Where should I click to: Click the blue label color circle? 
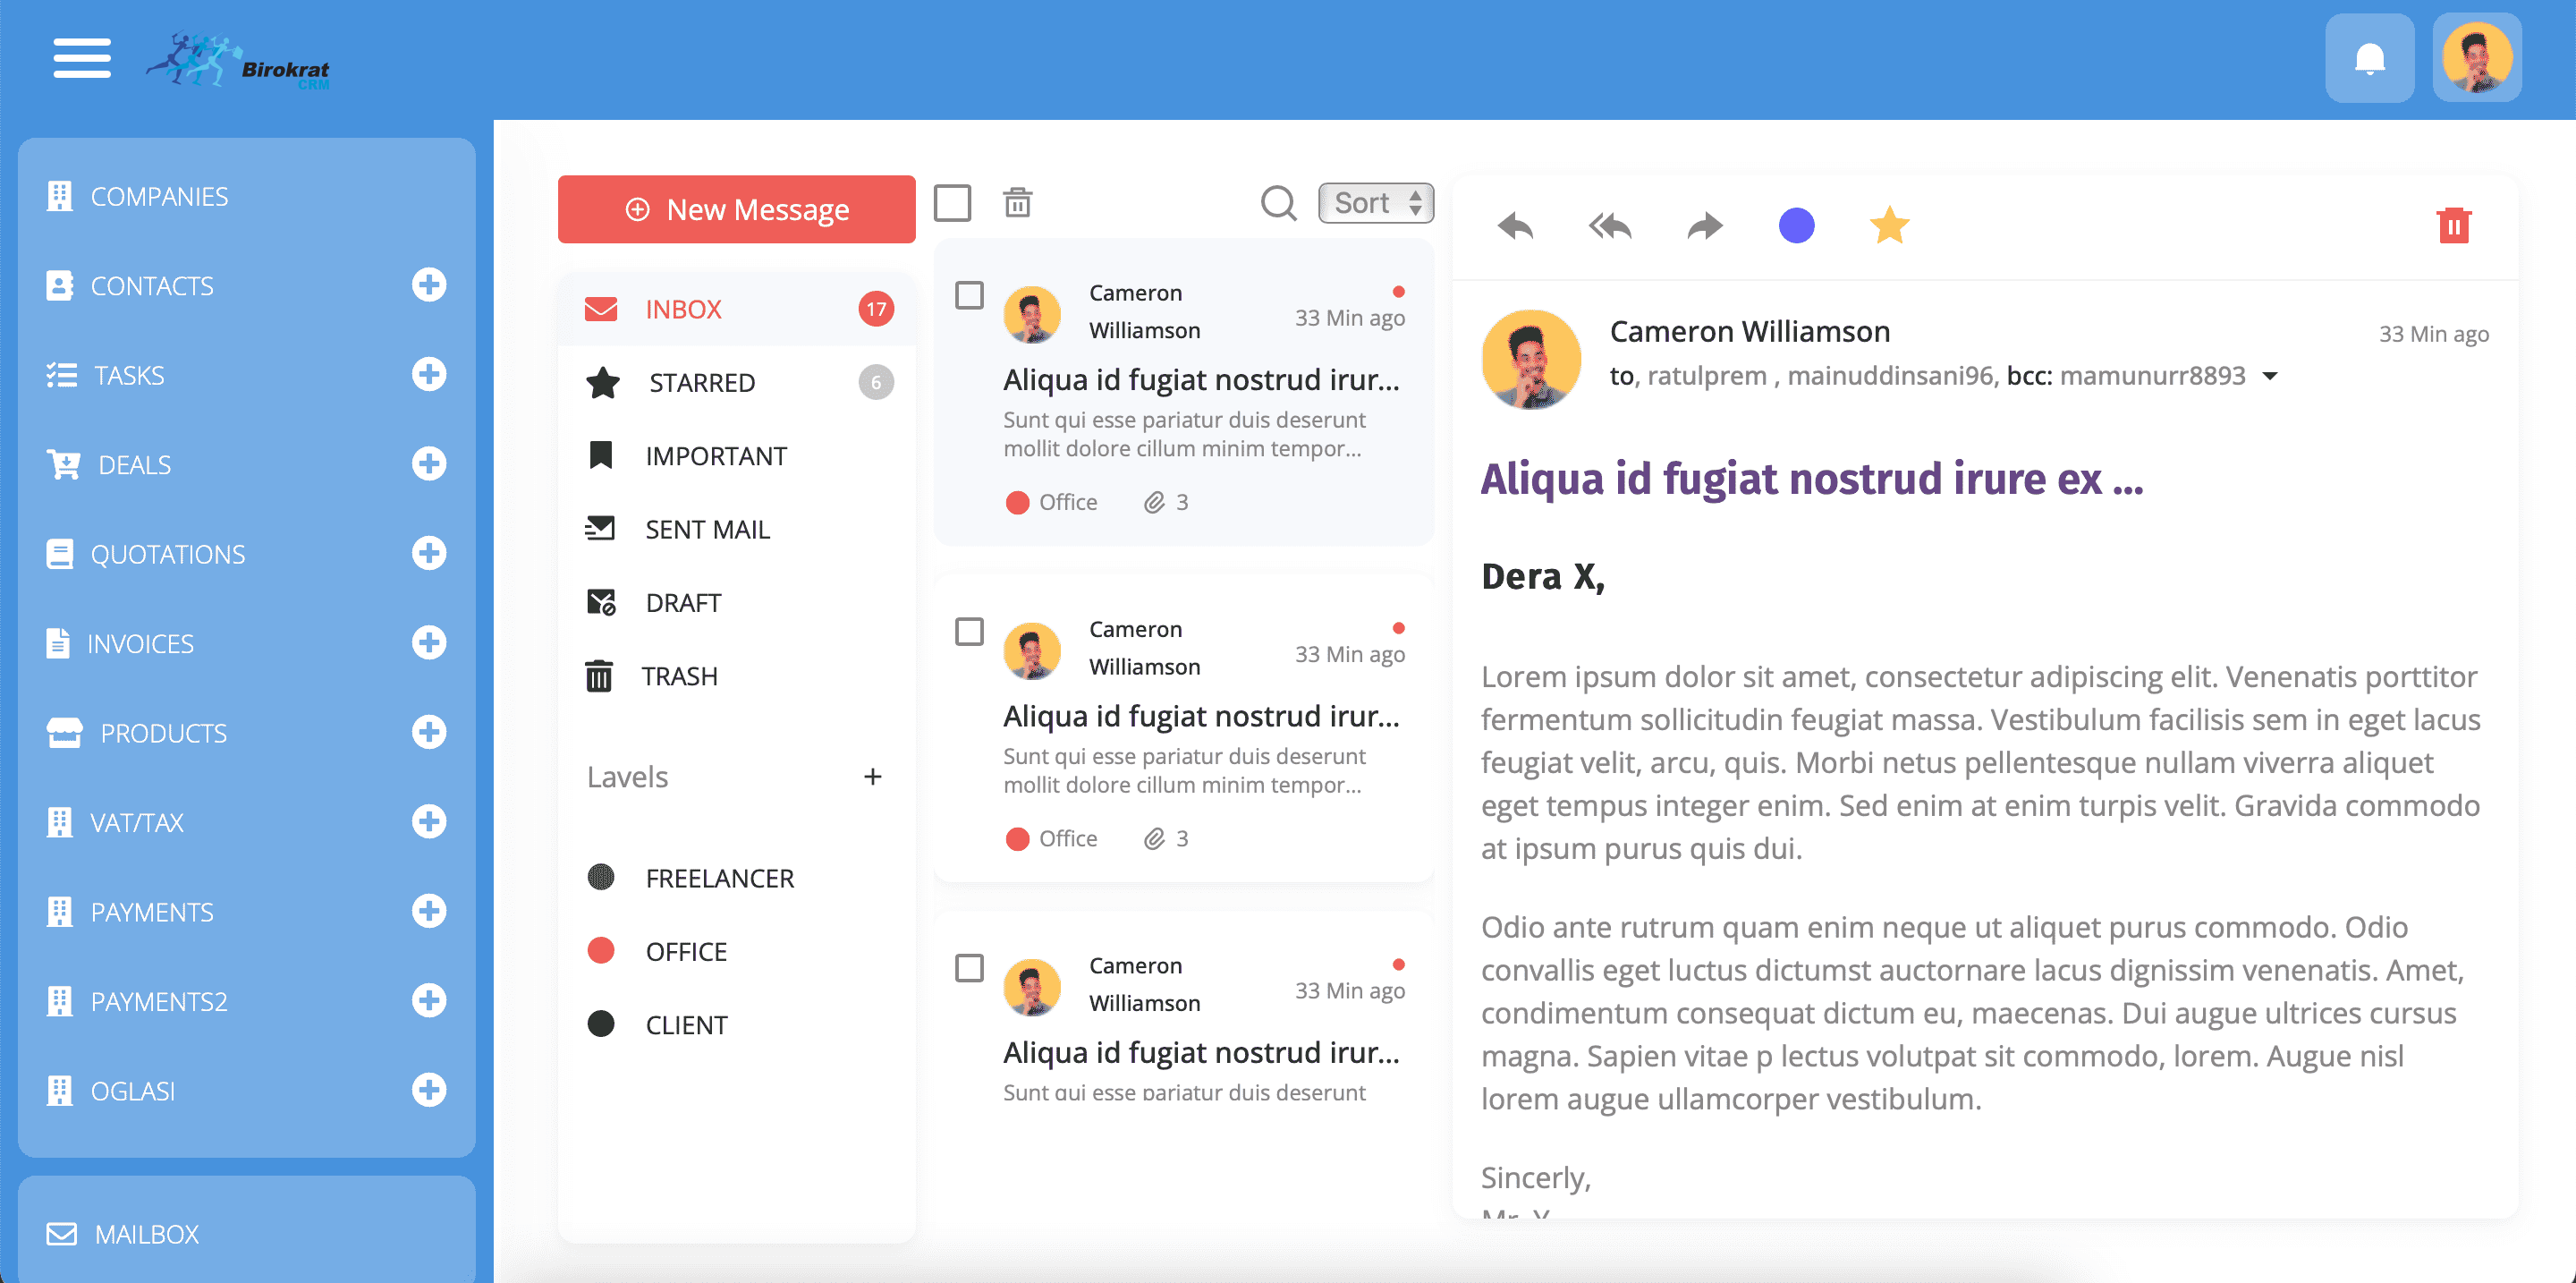point(1796,225)
